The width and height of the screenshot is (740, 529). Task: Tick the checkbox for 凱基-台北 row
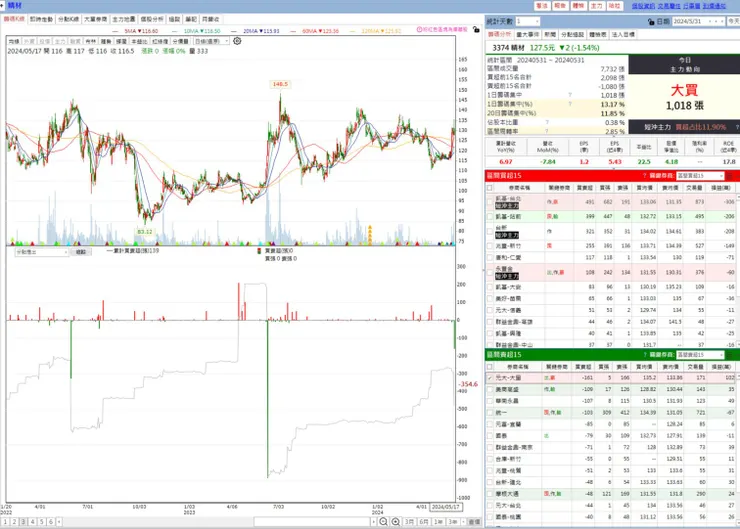[490, 202]
